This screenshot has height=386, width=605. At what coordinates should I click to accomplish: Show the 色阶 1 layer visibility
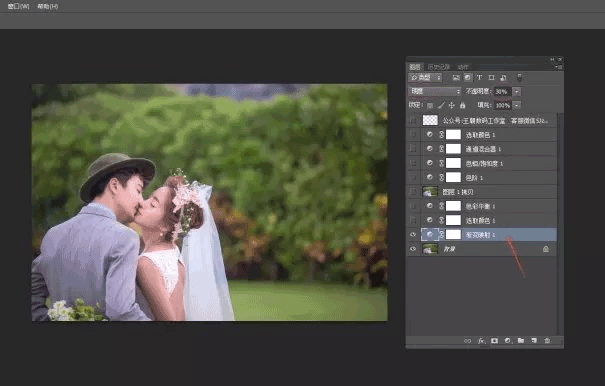pyautogui.click(x=413, y=177)
